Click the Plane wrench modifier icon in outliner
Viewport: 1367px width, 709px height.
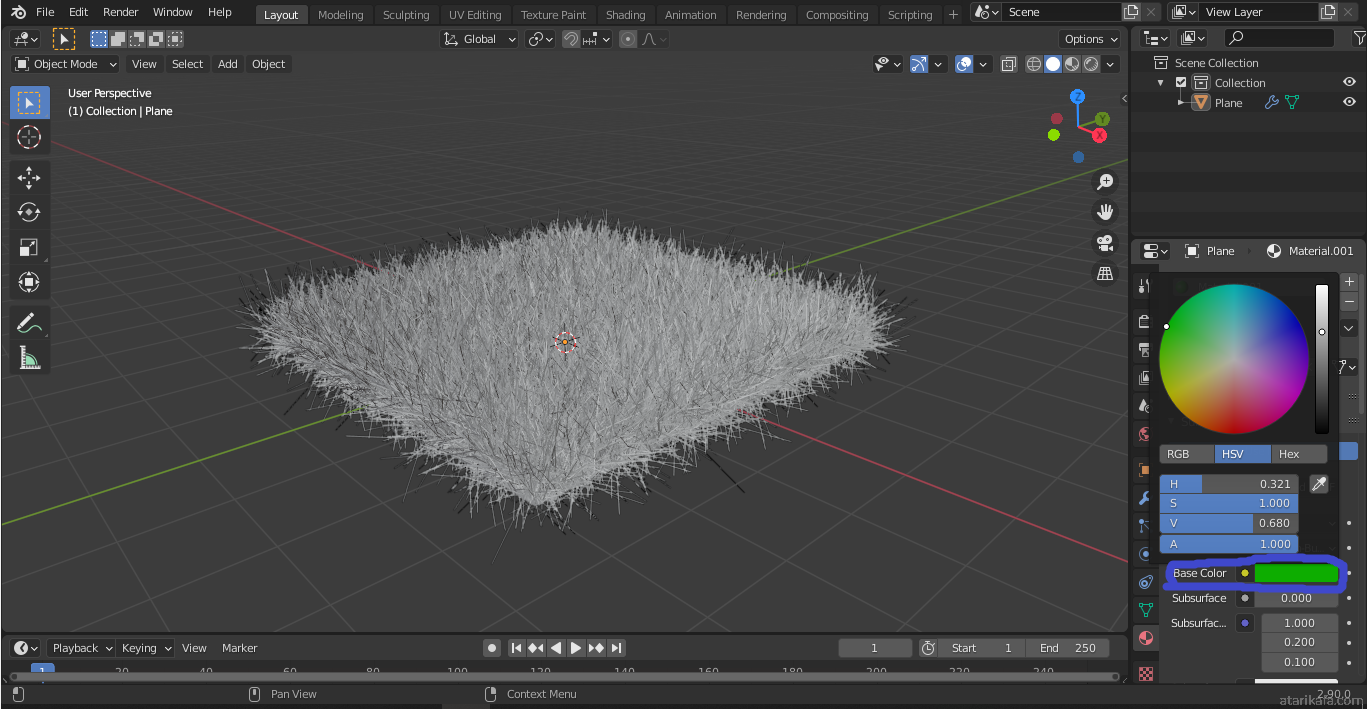(1271, 102)
